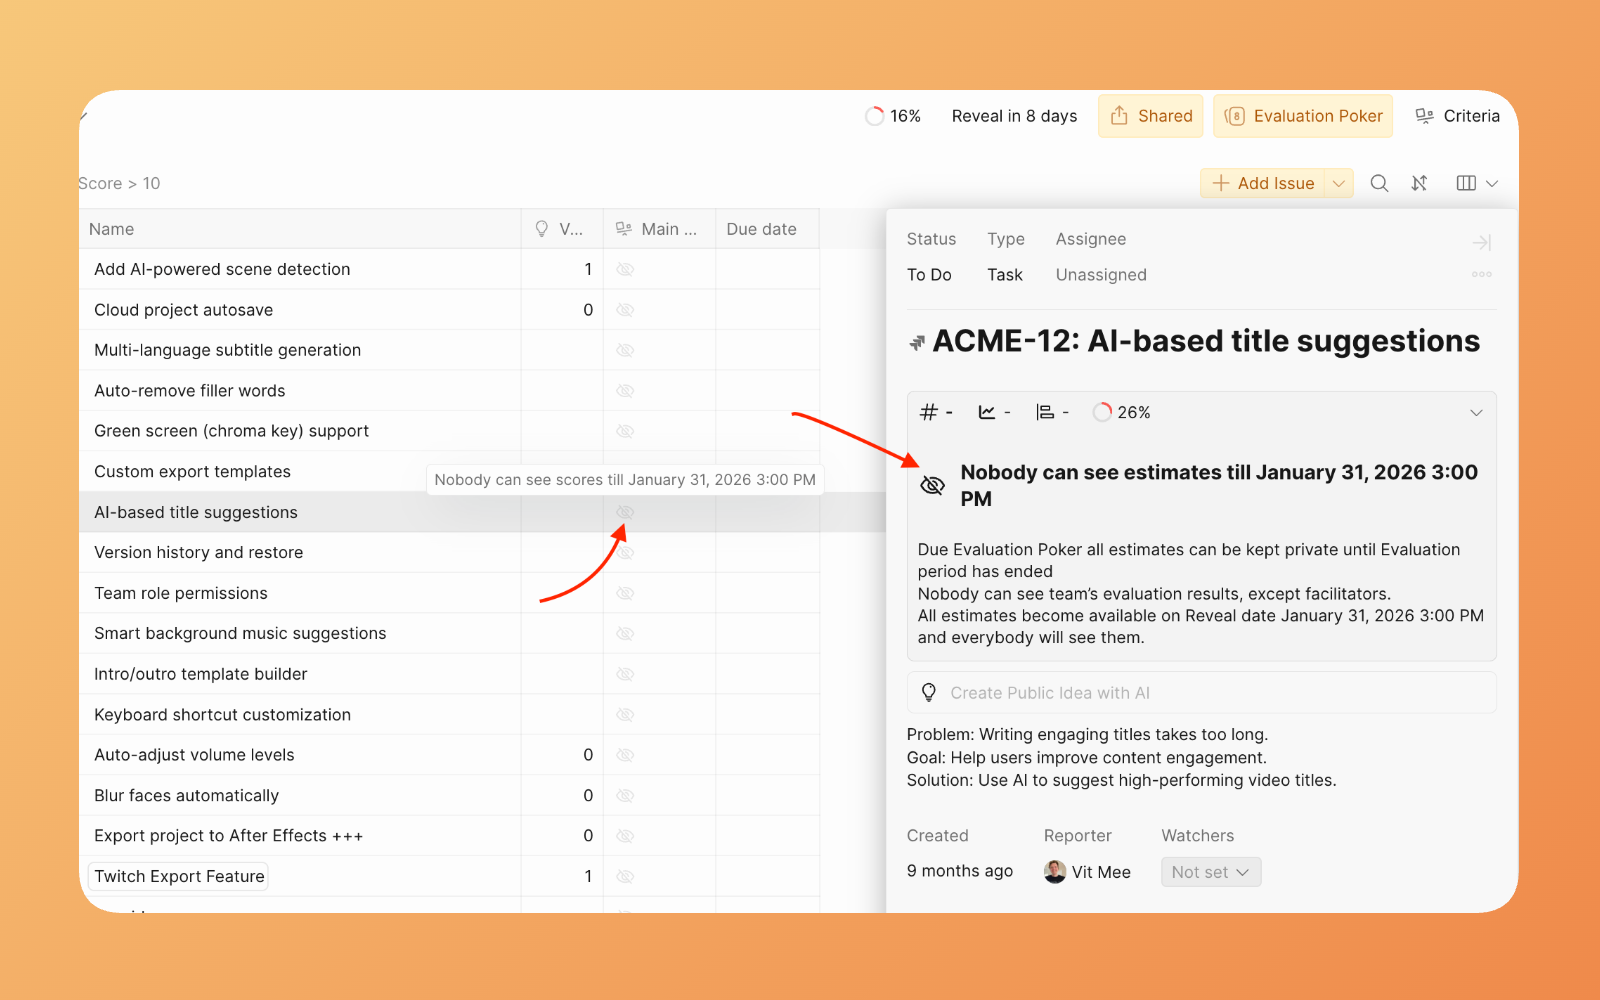1600x1000 pixels.
Task: Click hidden-score eye icon for Team role permissions
Action: coord(625,593)
